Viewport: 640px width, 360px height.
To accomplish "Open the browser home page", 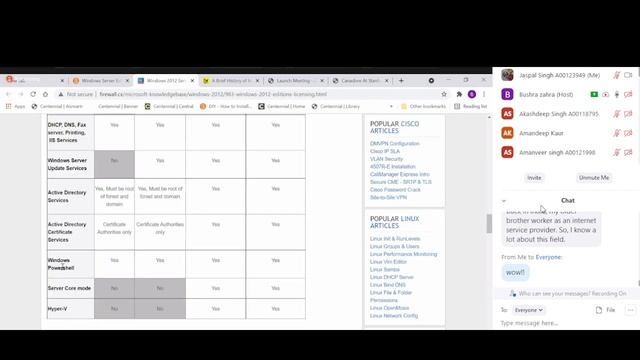I will click(45, 94).
